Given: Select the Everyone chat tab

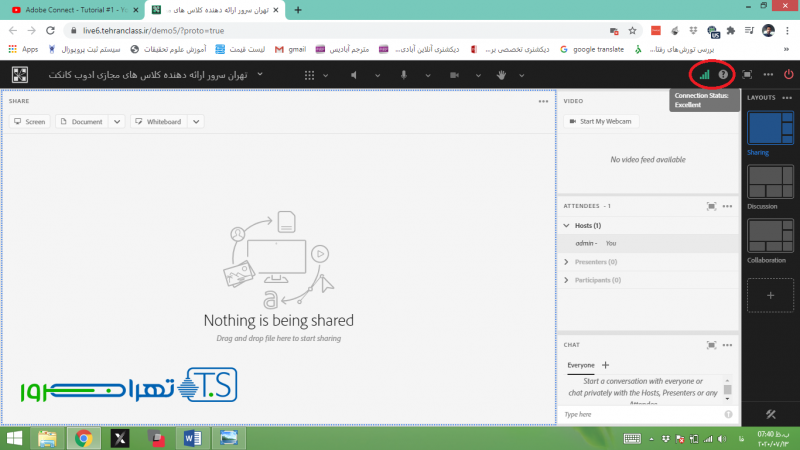Looking at the screenshot, I should tap(581, 366).
